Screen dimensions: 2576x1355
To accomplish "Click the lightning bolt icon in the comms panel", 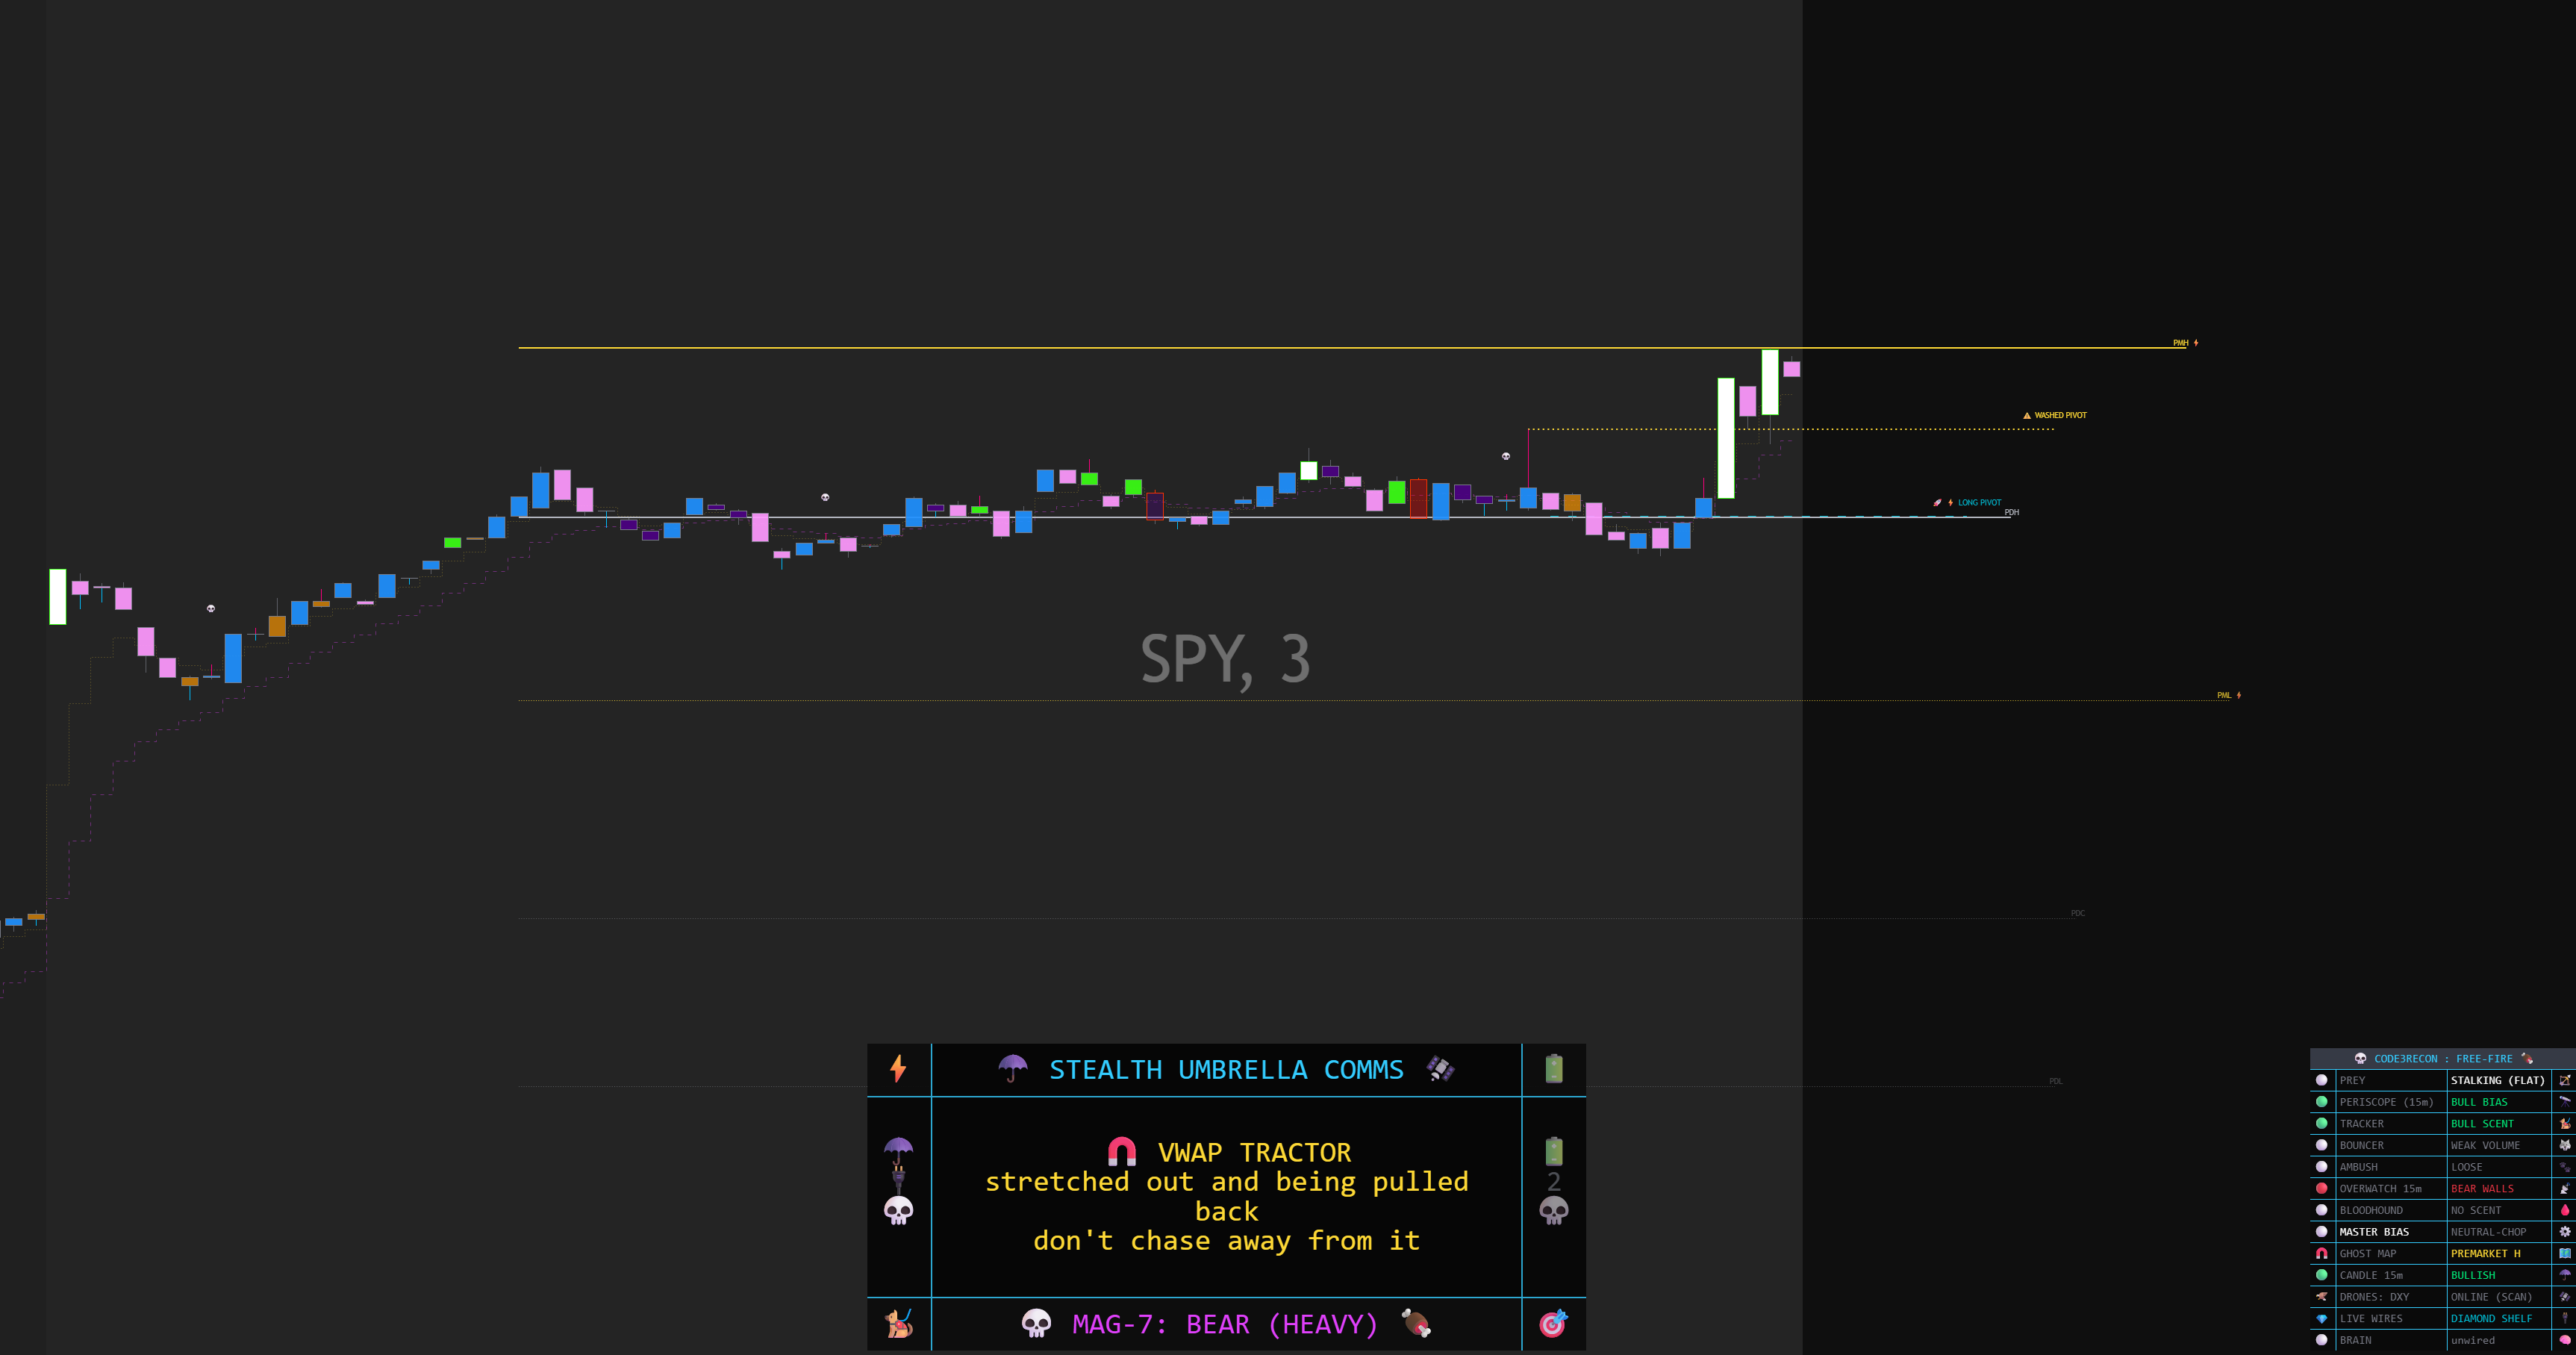I will (x=898, y=1069).
